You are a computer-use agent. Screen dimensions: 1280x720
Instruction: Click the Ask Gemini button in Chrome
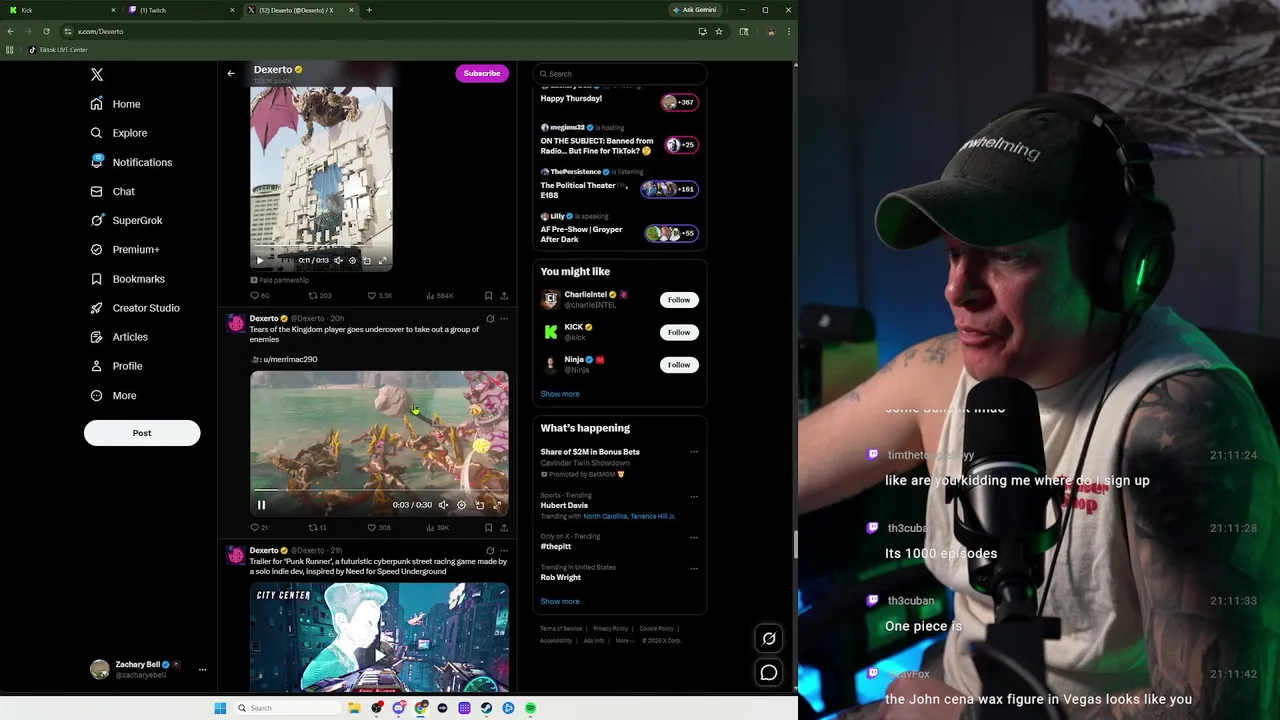[x=695, y=10]
